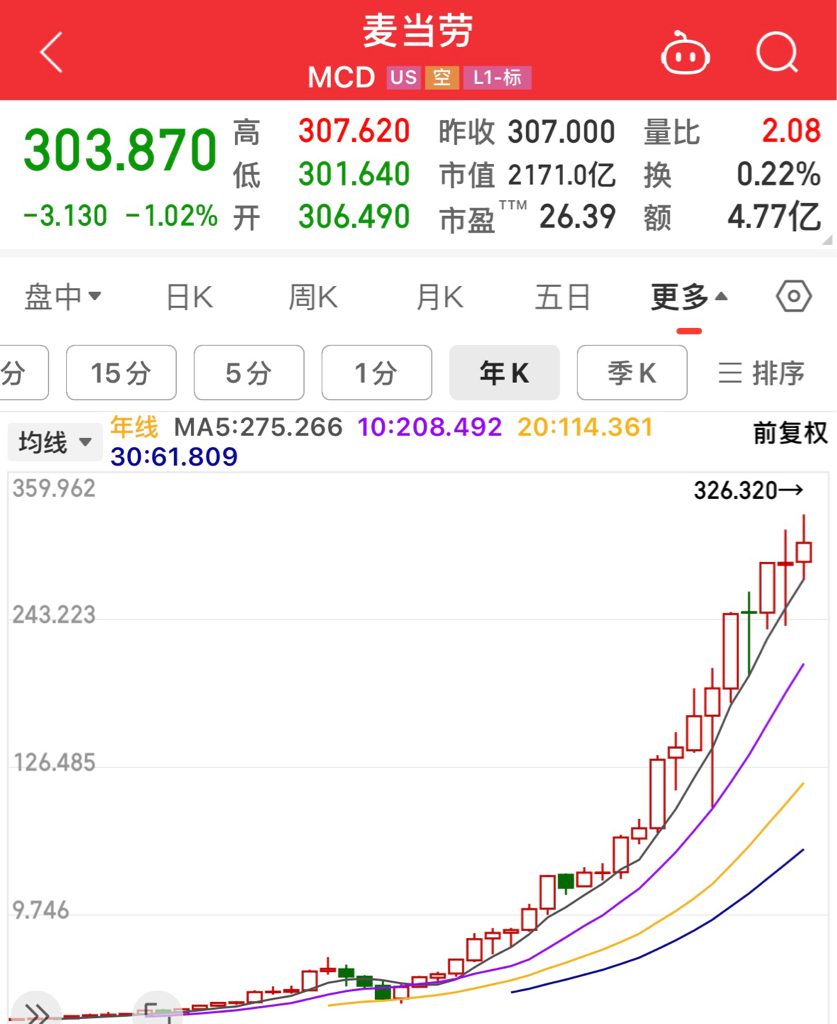837x1024 pixels.
Task: Tap the open price 306.490
Action: [x=354, y=216]
